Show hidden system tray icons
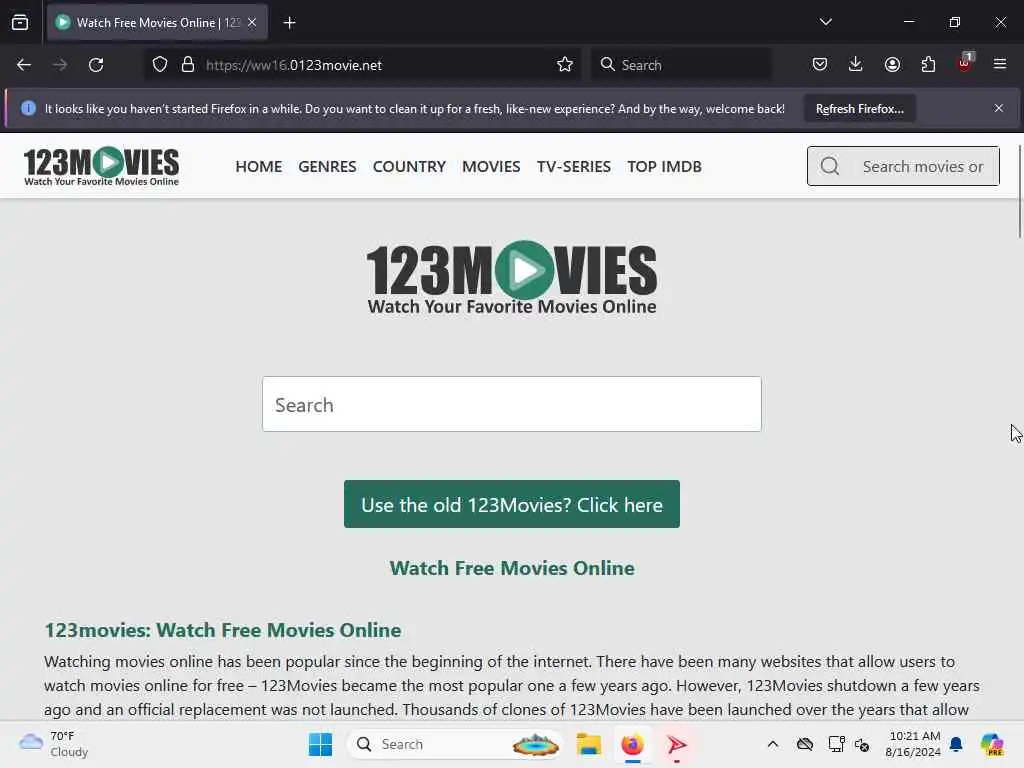The image size is (1024, 768). click(773, 744)
